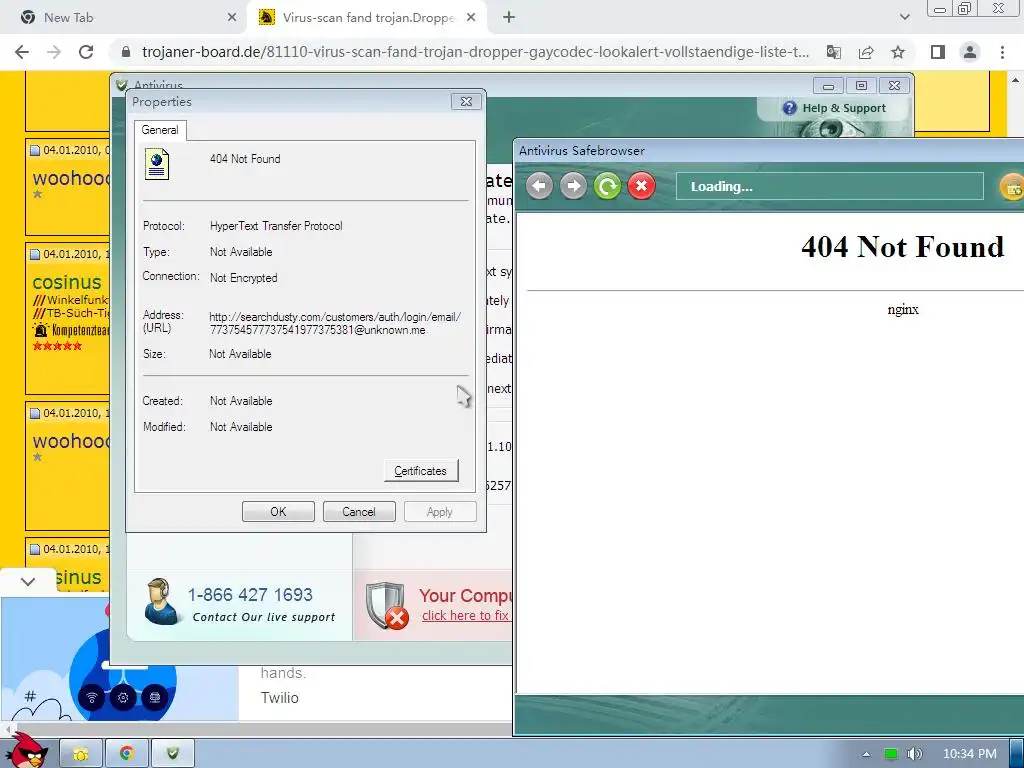
Task: Click the Safebrowser forward arrow button
Action: (573, 187)
